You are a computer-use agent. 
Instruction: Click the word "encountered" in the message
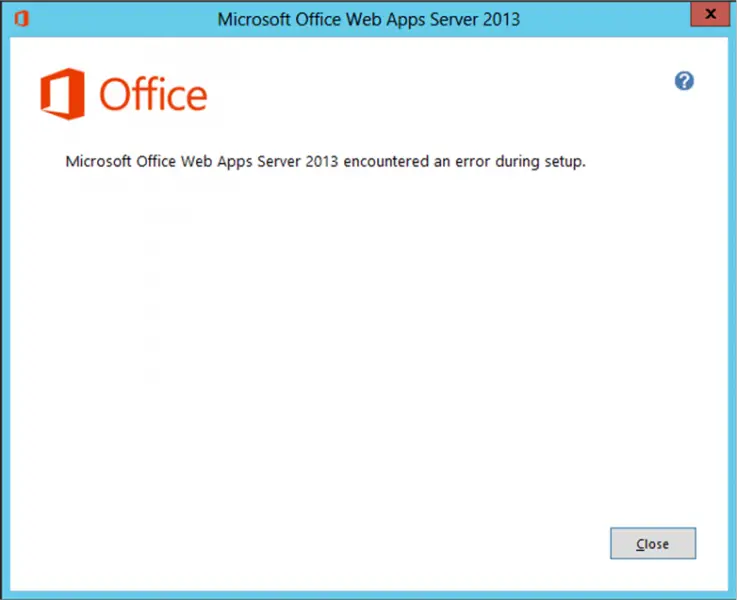[386, 161]
